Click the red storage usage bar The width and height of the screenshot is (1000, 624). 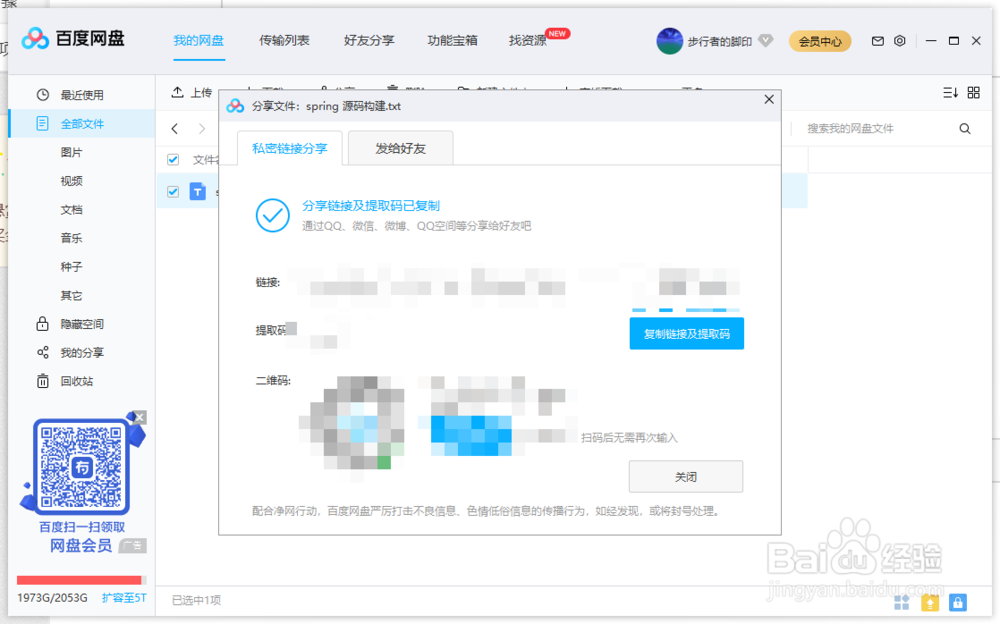click(81, 580)
